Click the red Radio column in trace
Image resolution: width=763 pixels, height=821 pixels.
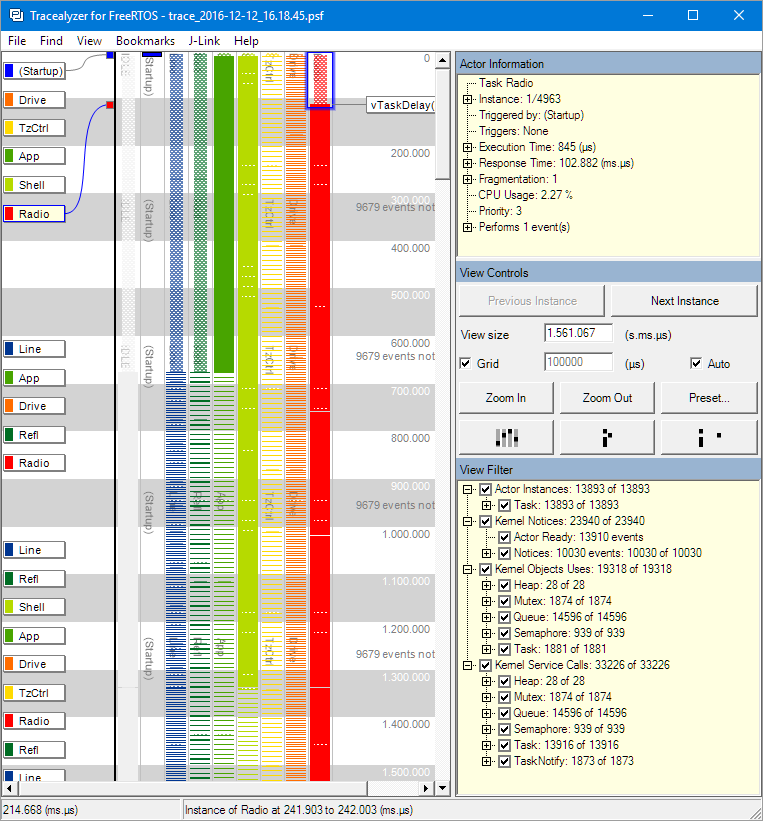point(320,400)
